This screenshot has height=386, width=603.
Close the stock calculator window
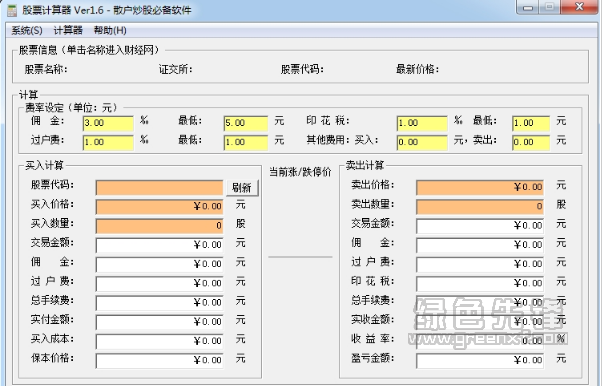(579, 7)
